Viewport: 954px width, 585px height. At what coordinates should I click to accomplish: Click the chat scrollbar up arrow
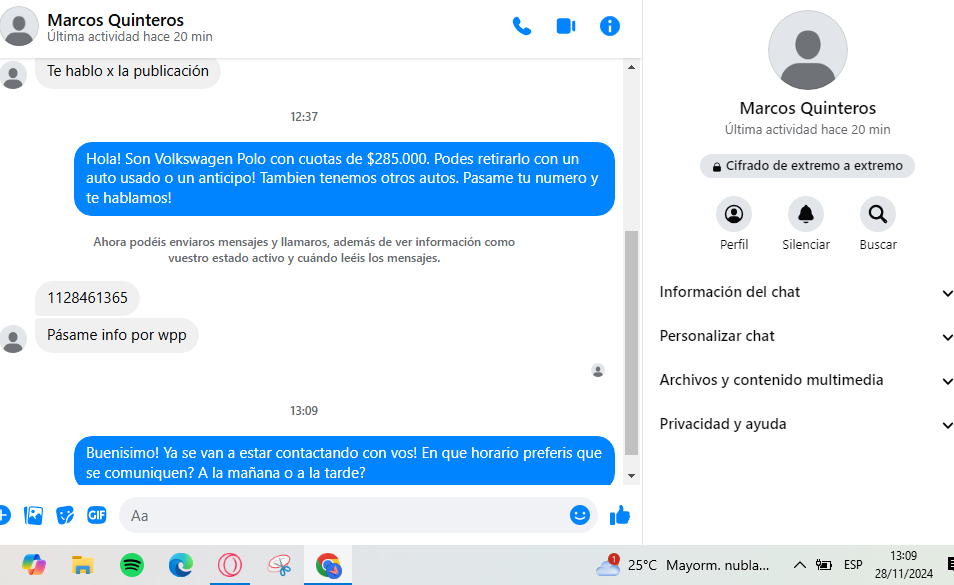[631, 67]
